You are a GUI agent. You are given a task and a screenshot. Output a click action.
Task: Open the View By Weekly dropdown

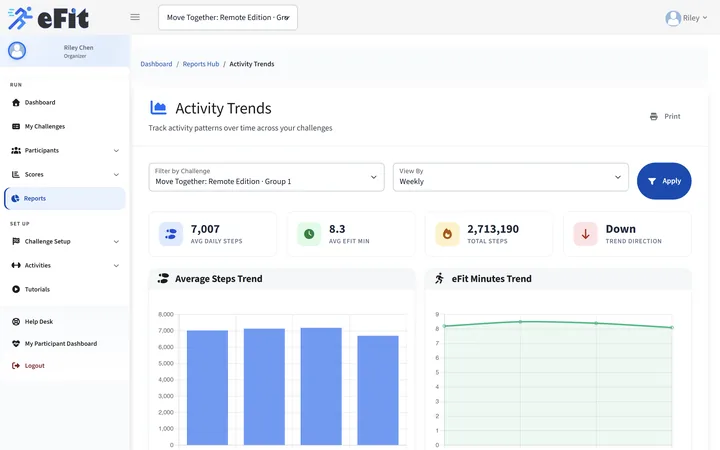[511, 177]
